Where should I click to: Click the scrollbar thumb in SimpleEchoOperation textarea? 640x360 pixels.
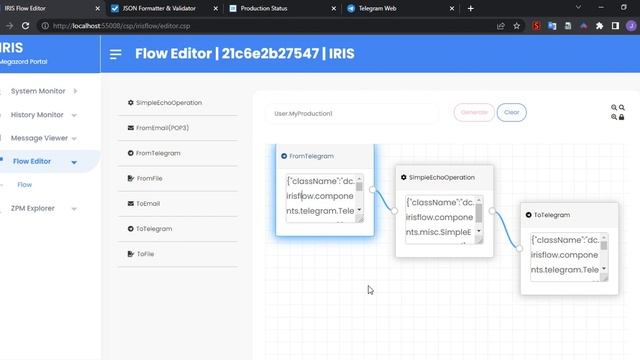coord(479,213)
